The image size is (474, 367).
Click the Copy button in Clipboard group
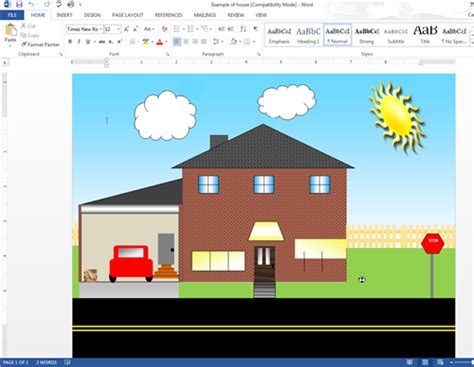tap(30, 35)
